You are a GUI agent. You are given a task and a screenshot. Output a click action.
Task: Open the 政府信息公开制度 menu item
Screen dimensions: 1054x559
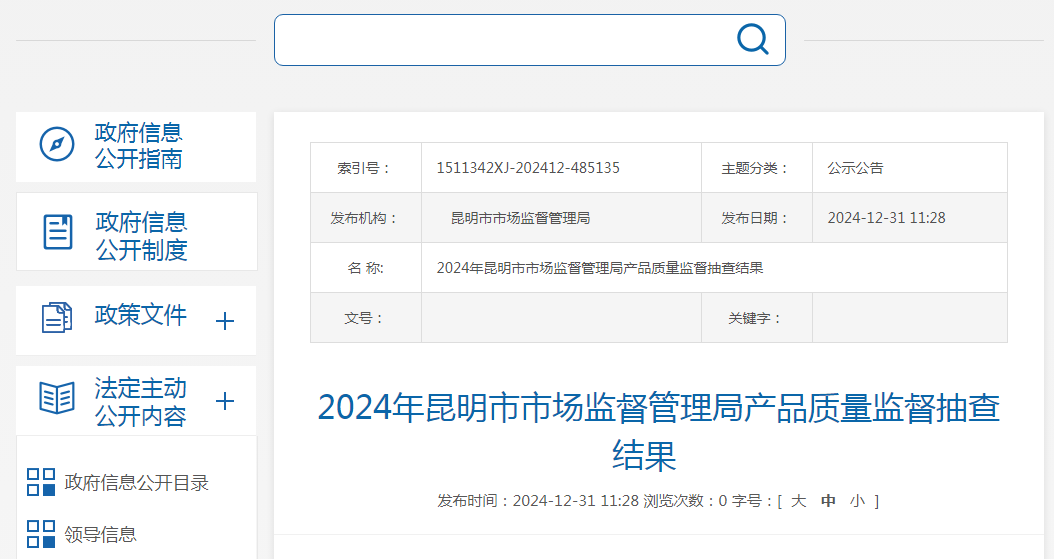point(141,236)
